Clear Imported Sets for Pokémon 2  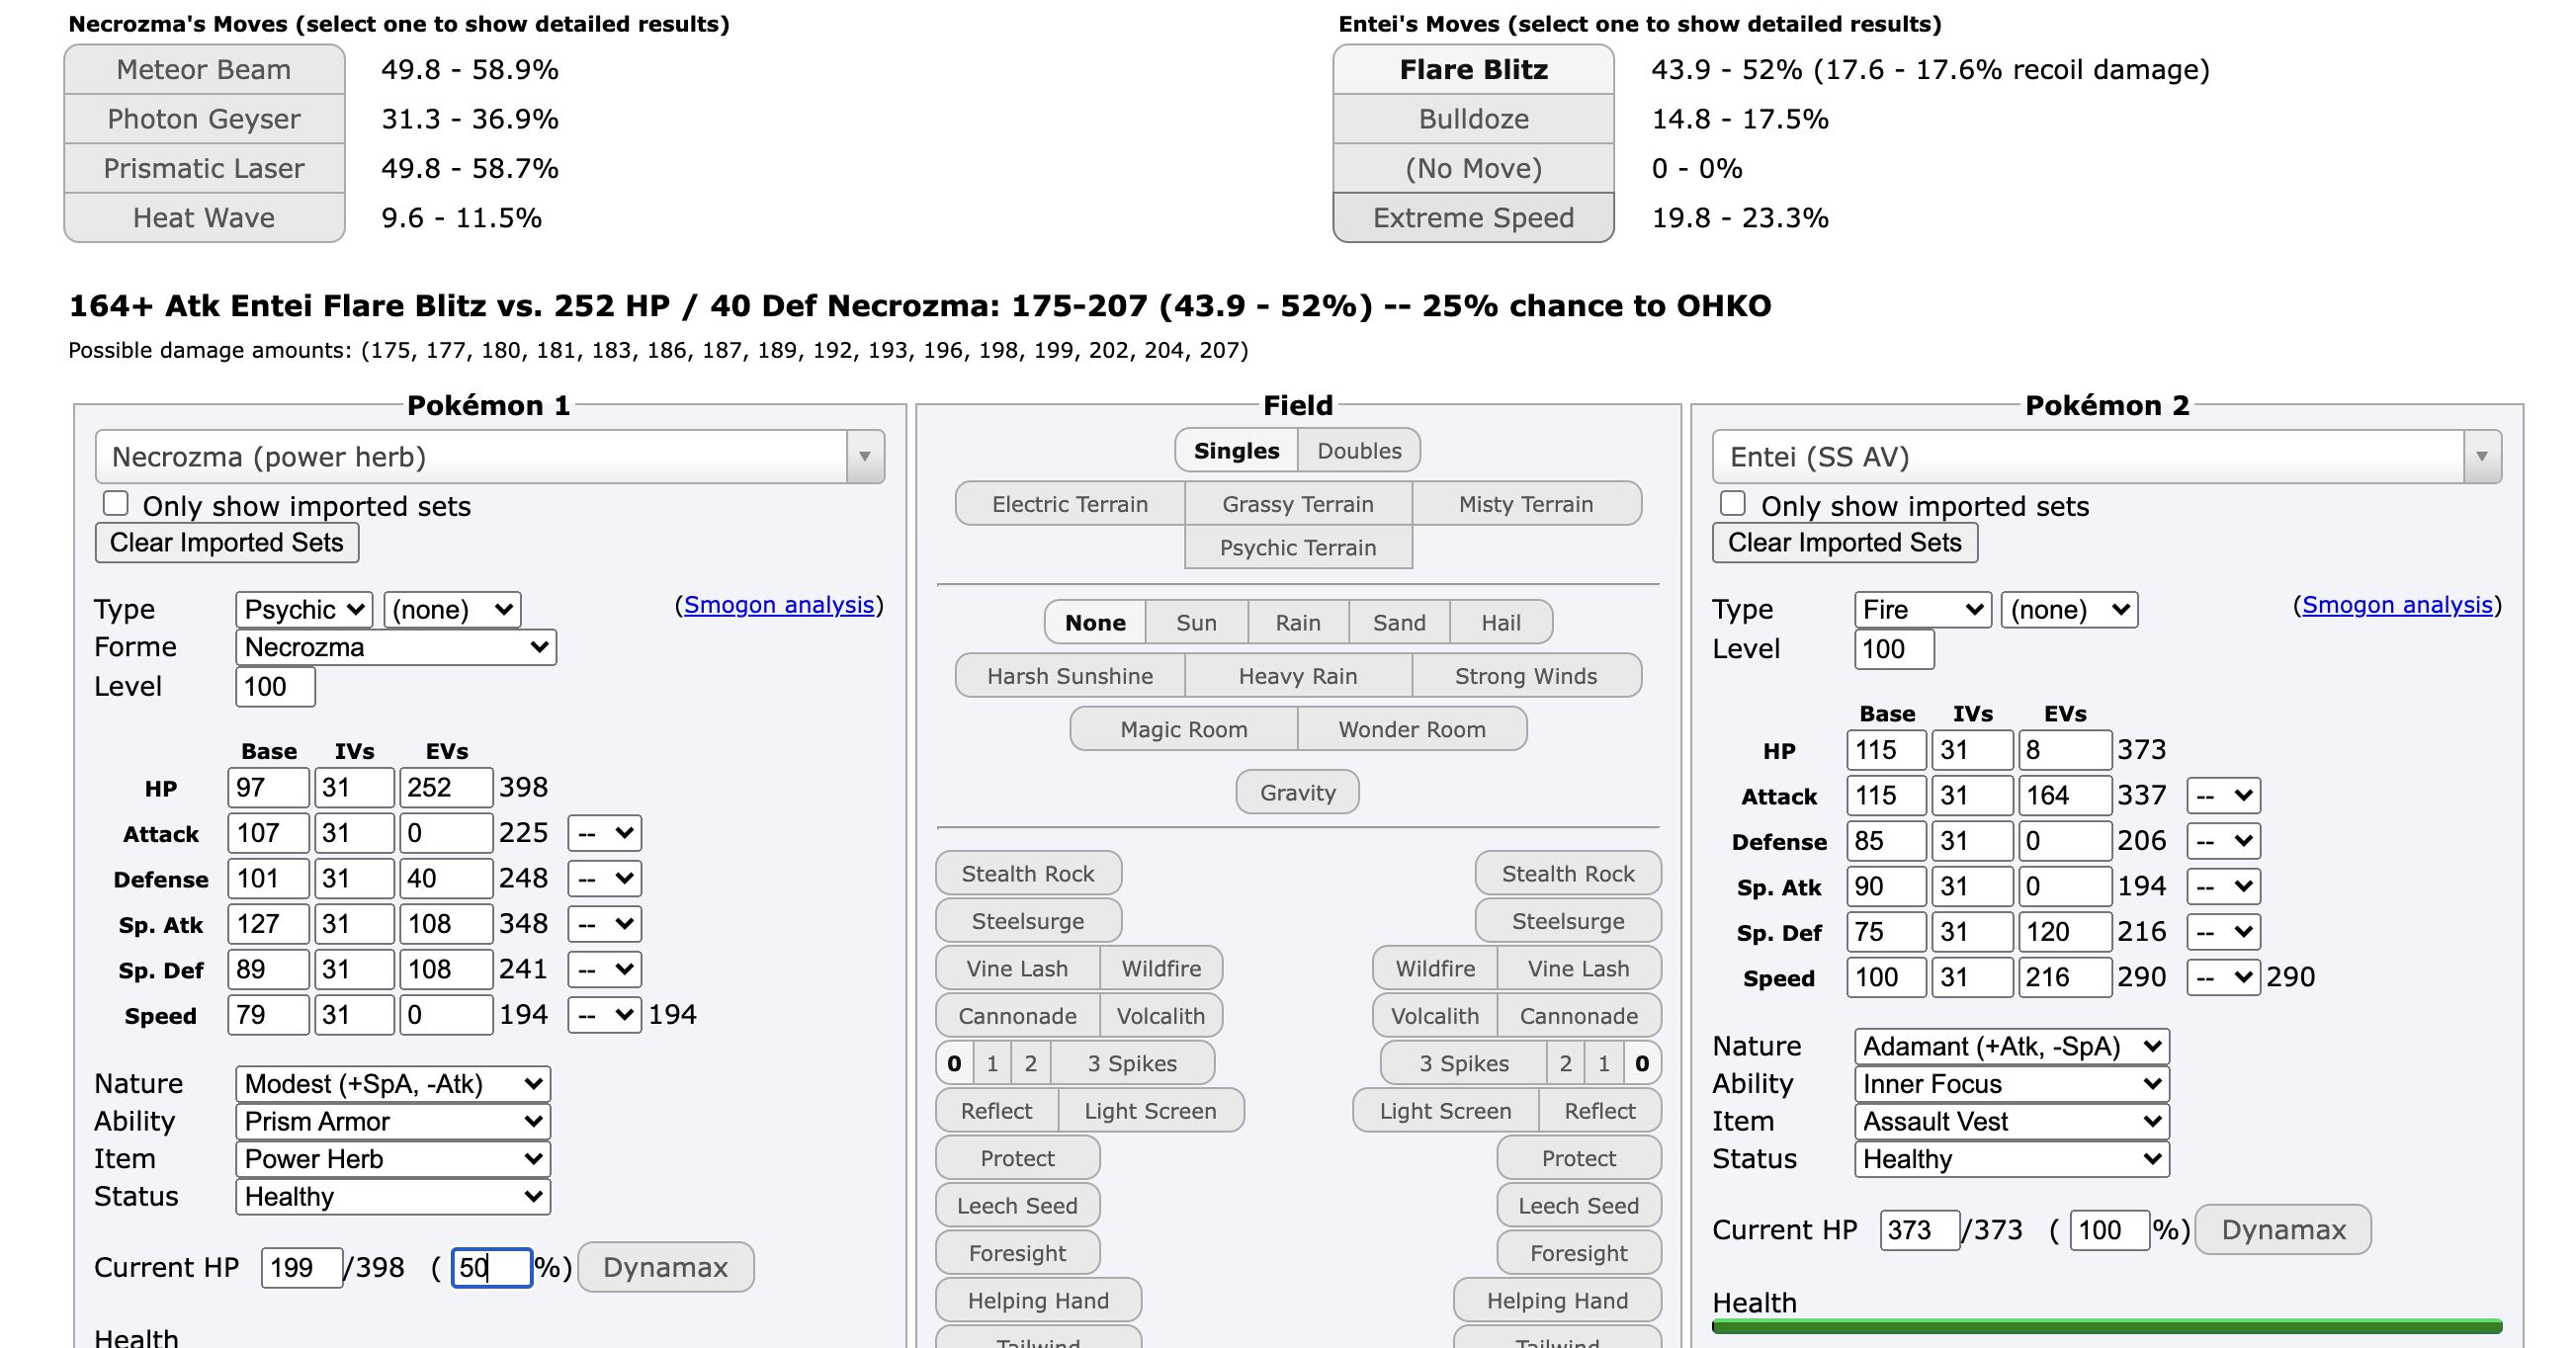1845,543
